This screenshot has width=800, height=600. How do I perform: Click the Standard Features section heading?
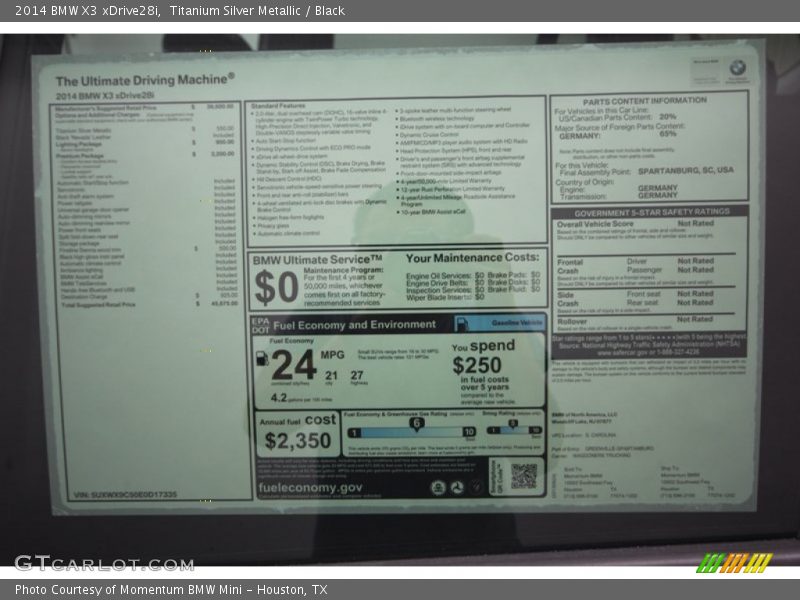coord(278,105)
